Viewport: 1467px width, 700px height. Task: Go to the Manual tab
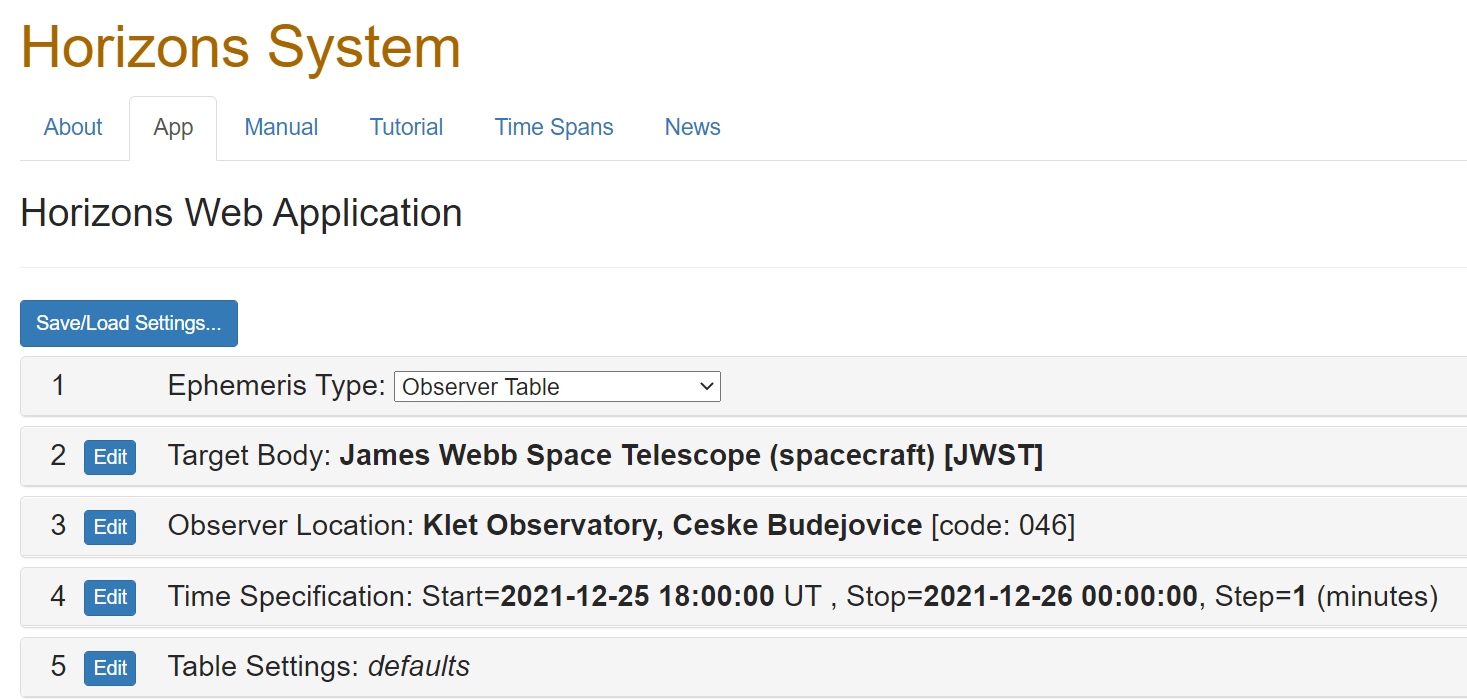[281, 128]
